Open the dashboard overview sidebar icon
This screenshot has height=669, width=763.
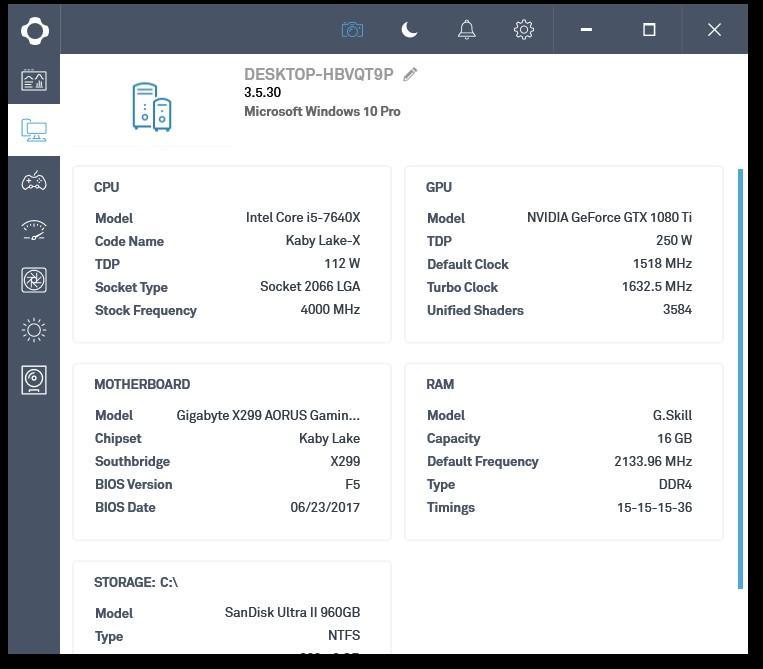tap(34, 80)
